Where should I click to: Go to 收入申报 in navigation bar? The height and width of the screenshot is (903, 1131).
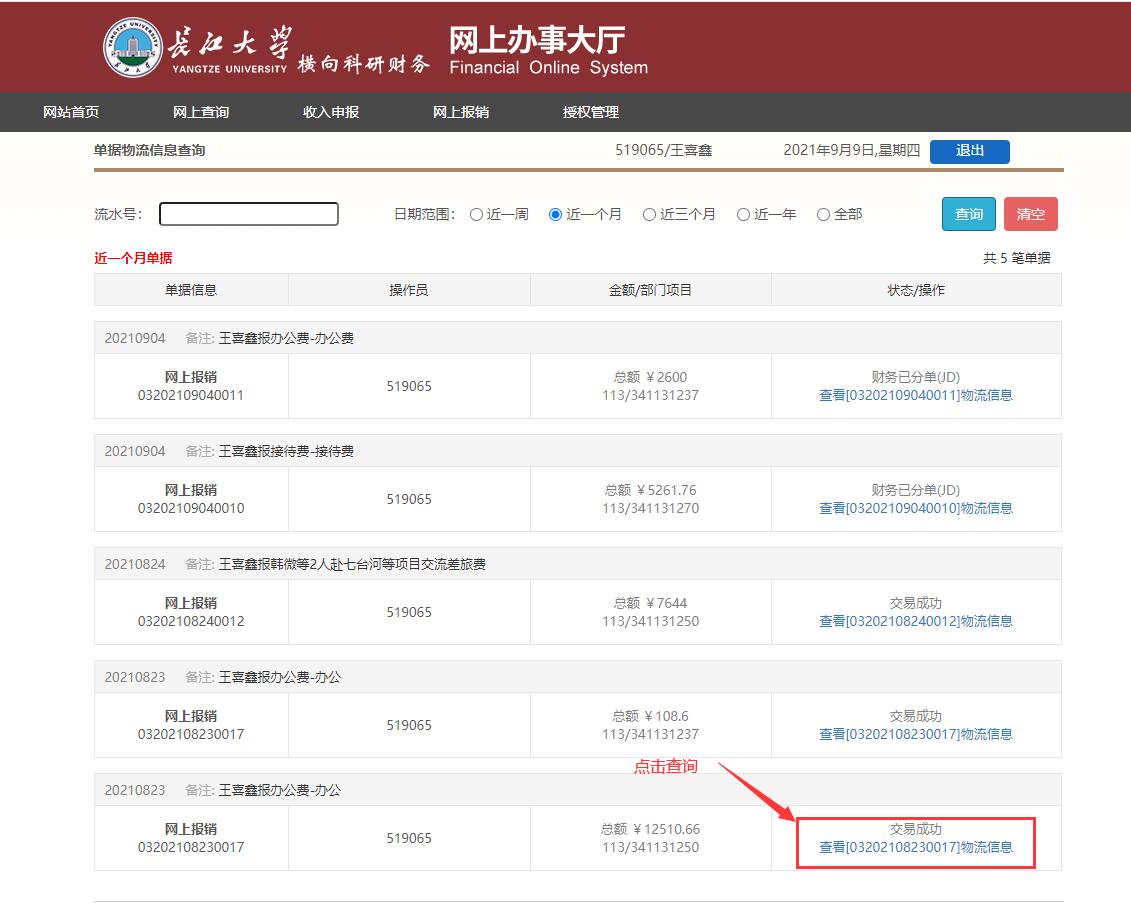331,112
